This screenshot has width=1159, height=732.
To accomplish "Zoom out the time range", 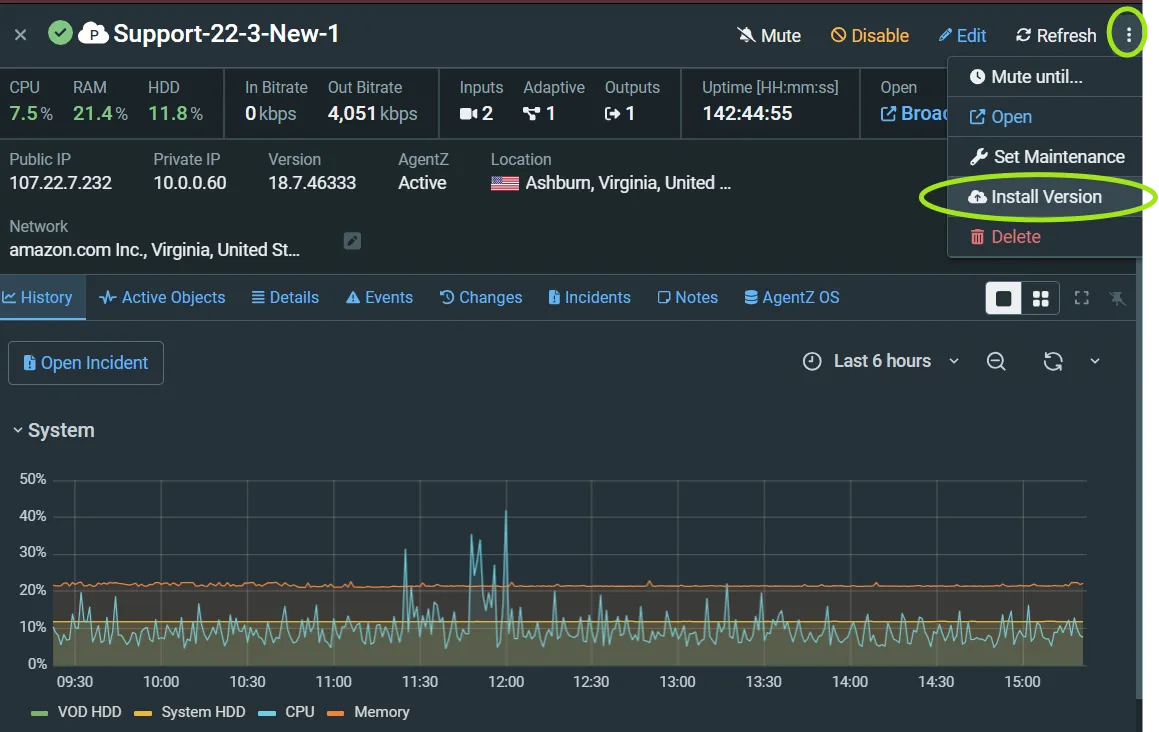I will [x=996, y=361].
